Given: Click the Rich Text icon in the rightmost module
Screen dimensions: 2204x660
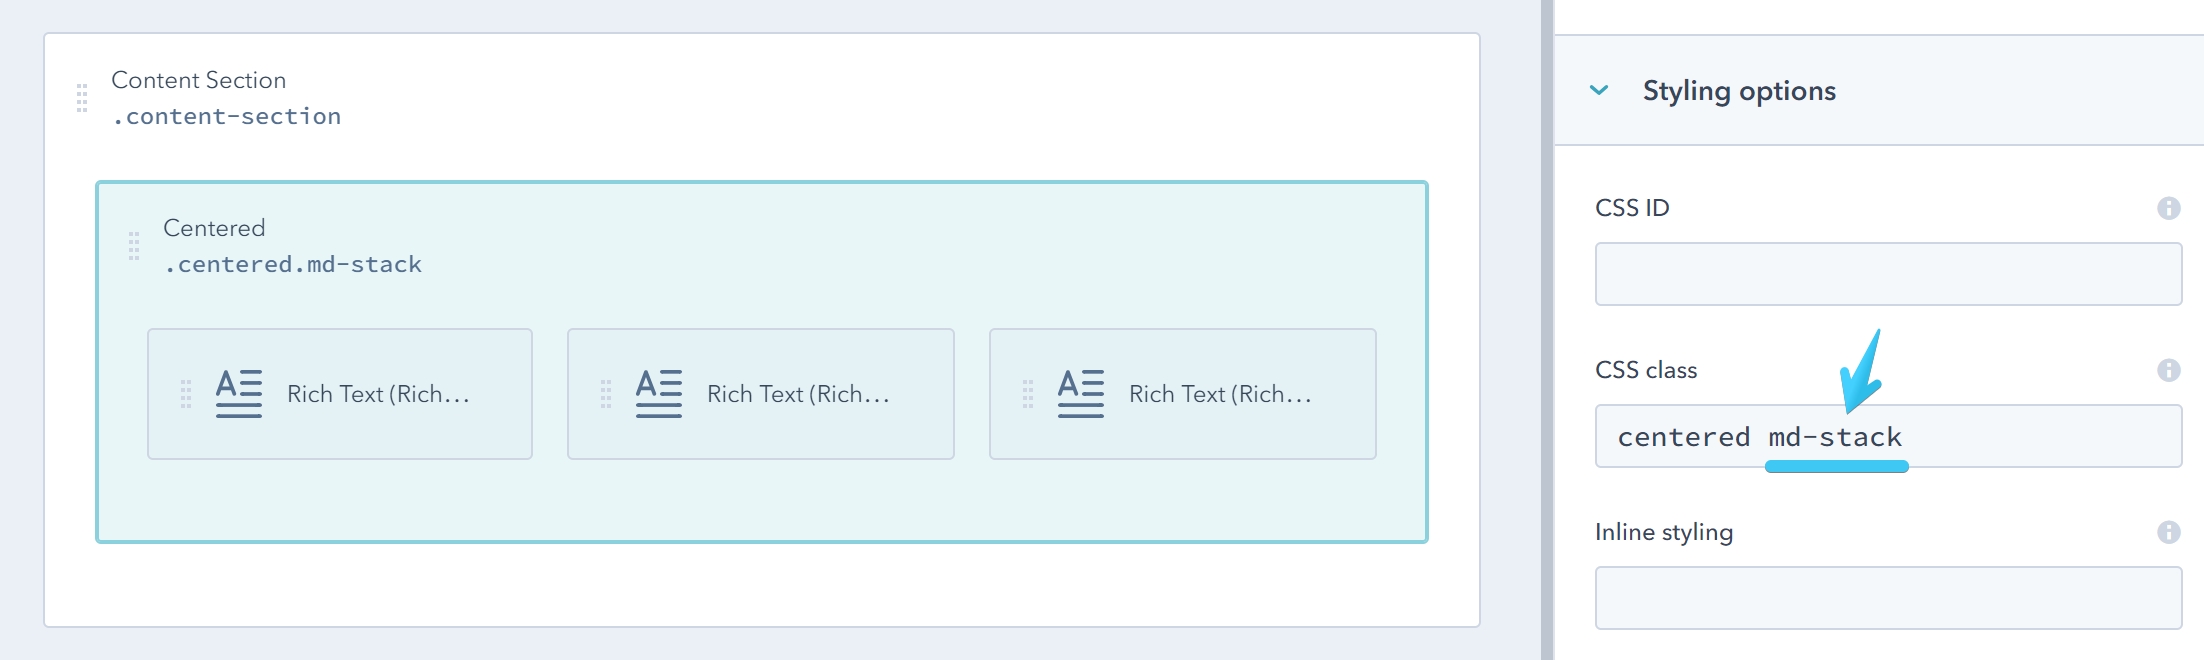Looking at the screenshot, I should pyautogui.click(x=1079, y=392).
